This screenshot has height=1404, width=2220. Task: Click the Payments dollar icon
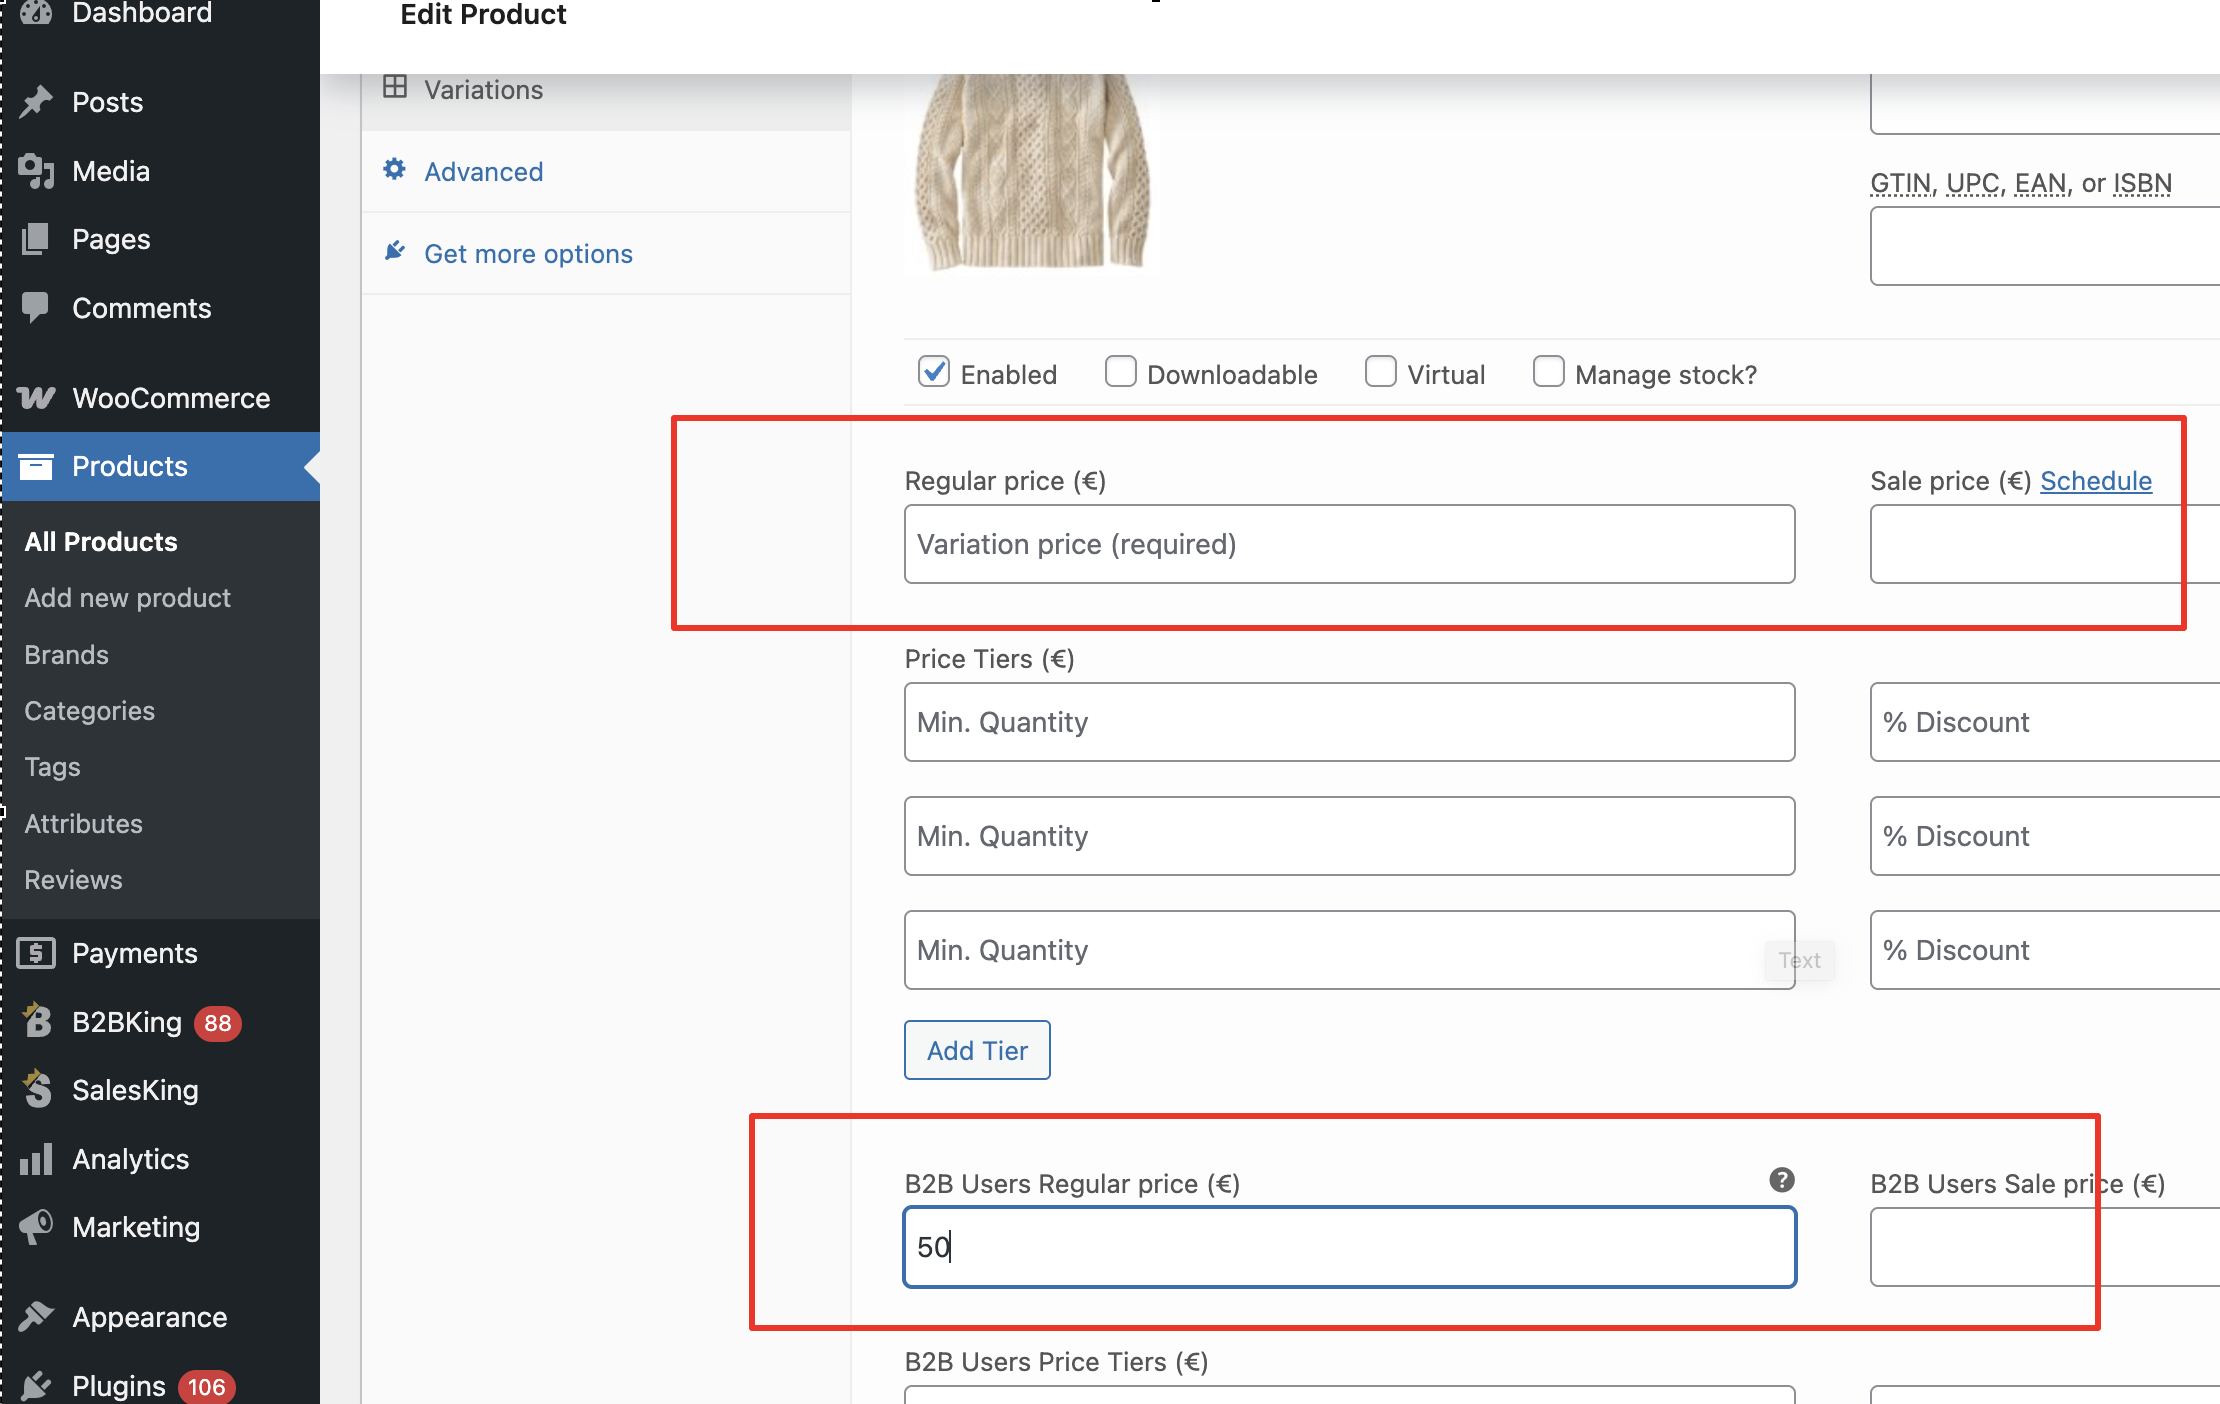37,953
